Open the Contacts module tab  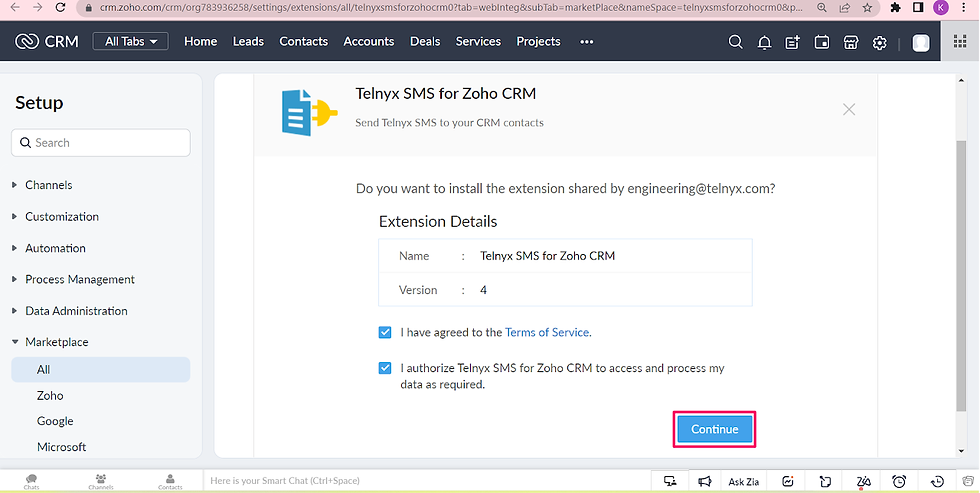click(x=304, y=41)
